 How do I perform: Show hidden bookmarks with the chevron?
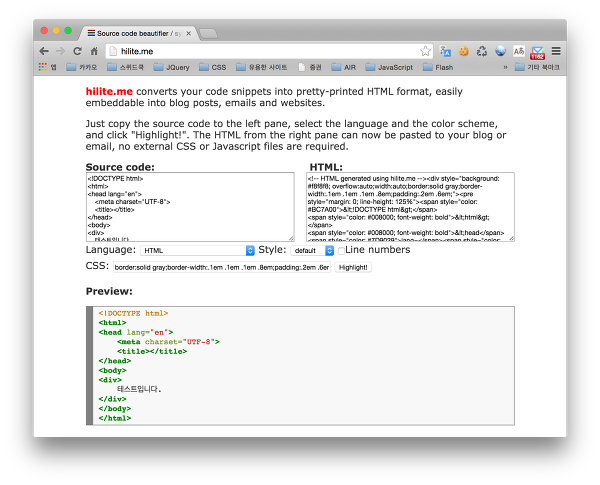pos(505,67)
